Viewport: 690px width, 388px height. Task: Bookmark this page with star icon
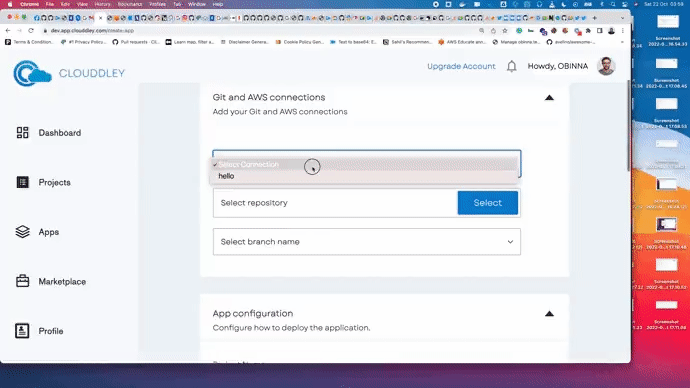(x=505, y=31)
